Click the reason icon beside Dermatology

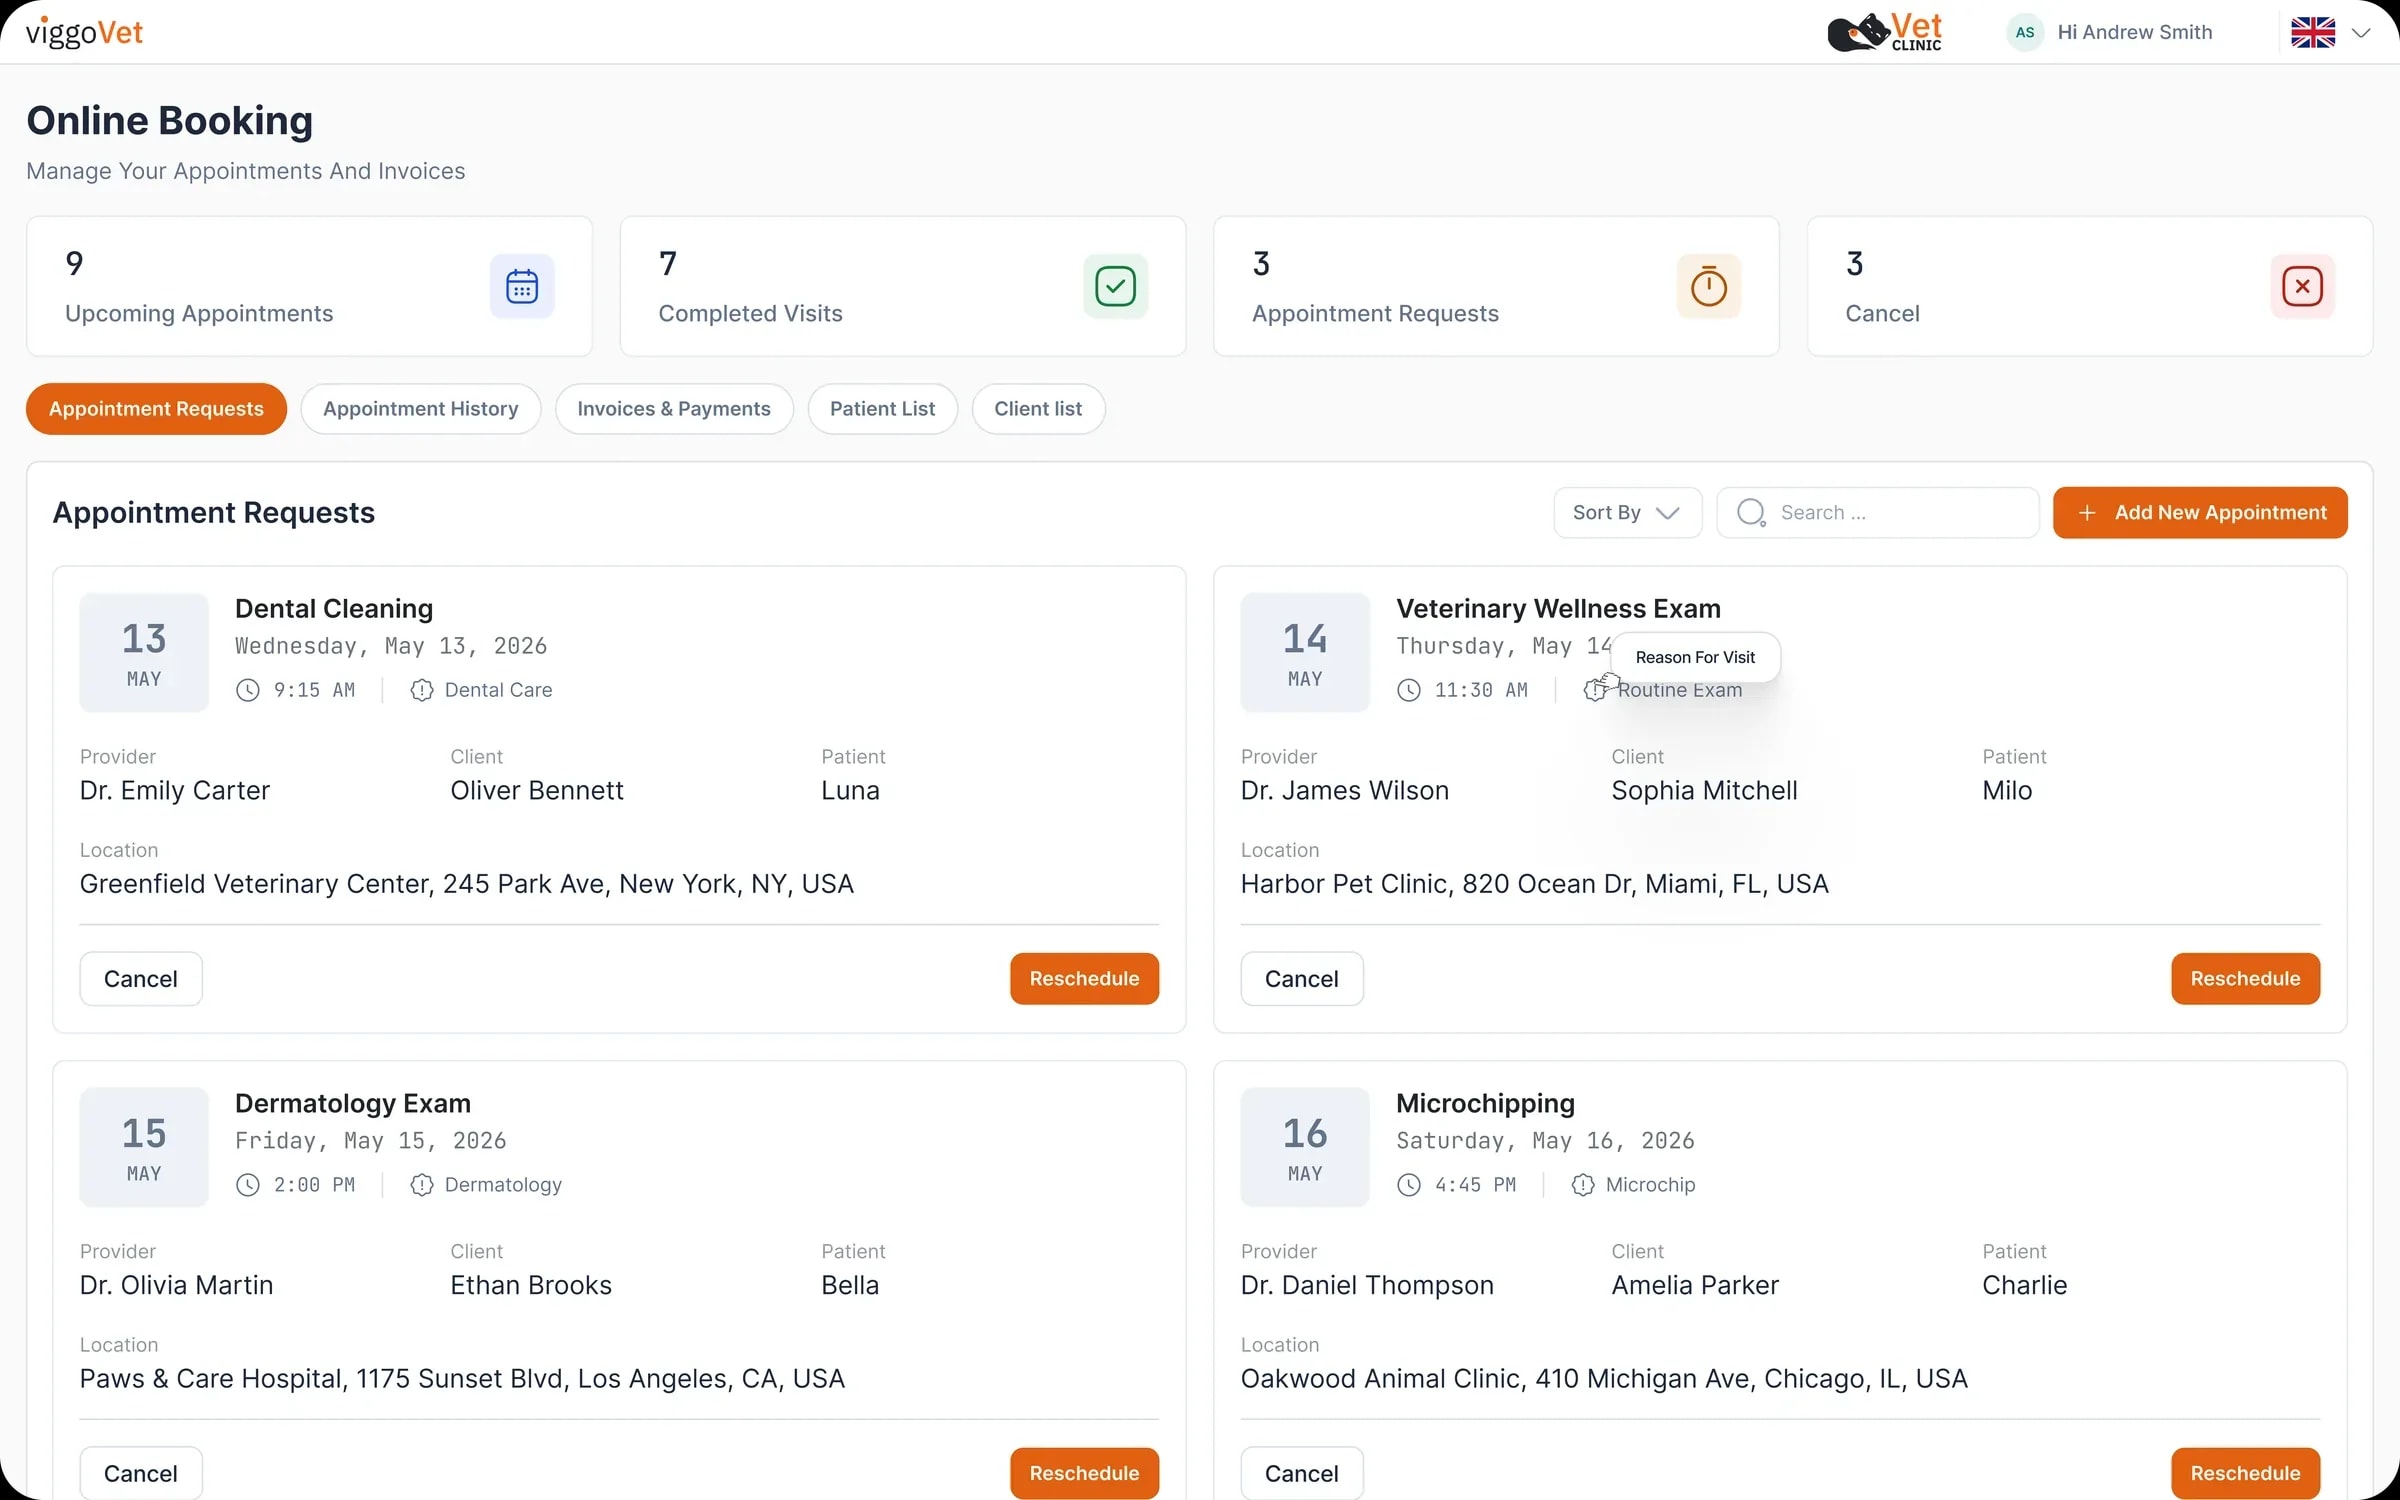point(422,1185)
